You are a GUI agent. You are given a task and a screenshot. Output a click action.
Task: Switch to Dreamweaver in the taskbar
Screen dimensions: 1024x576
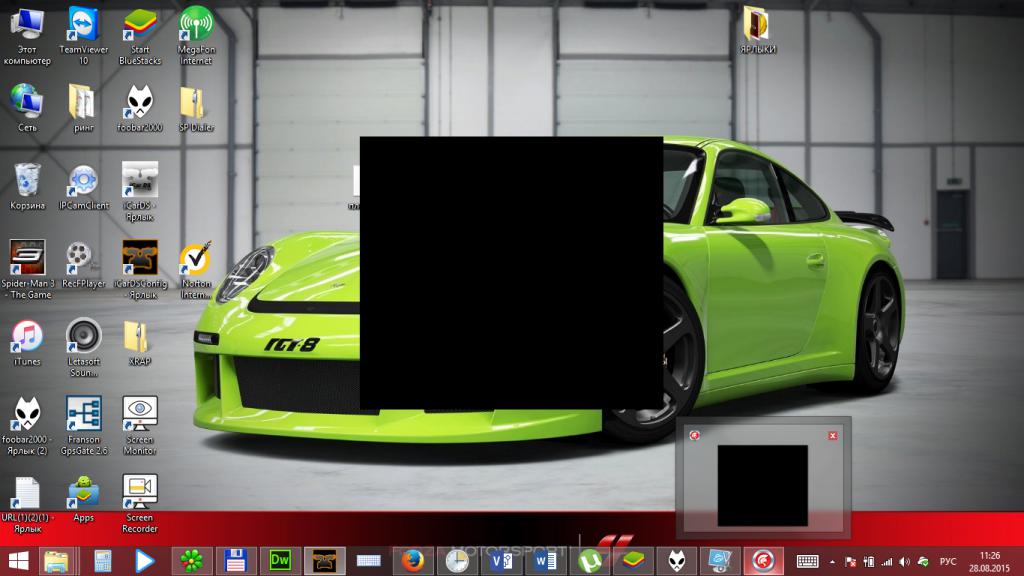point(277,560)
